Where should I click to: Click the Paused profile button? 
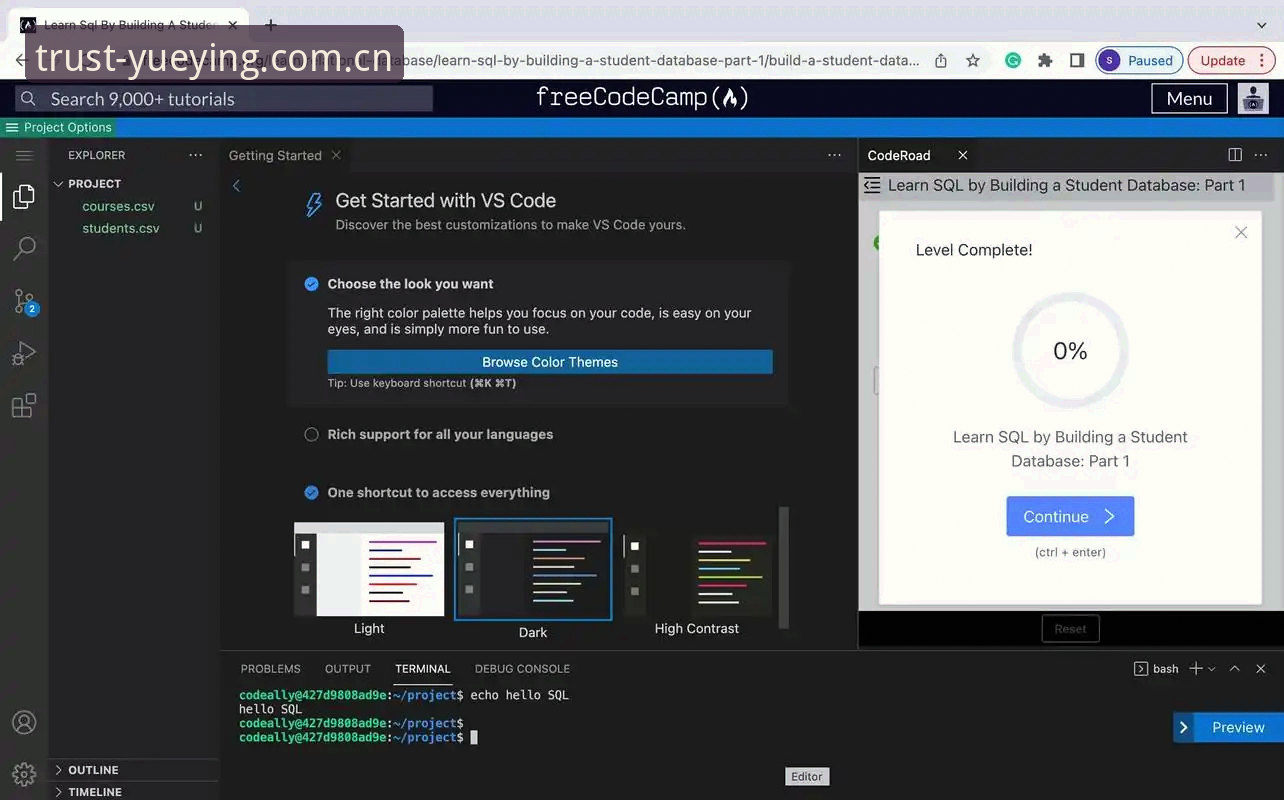[1139, 60]
